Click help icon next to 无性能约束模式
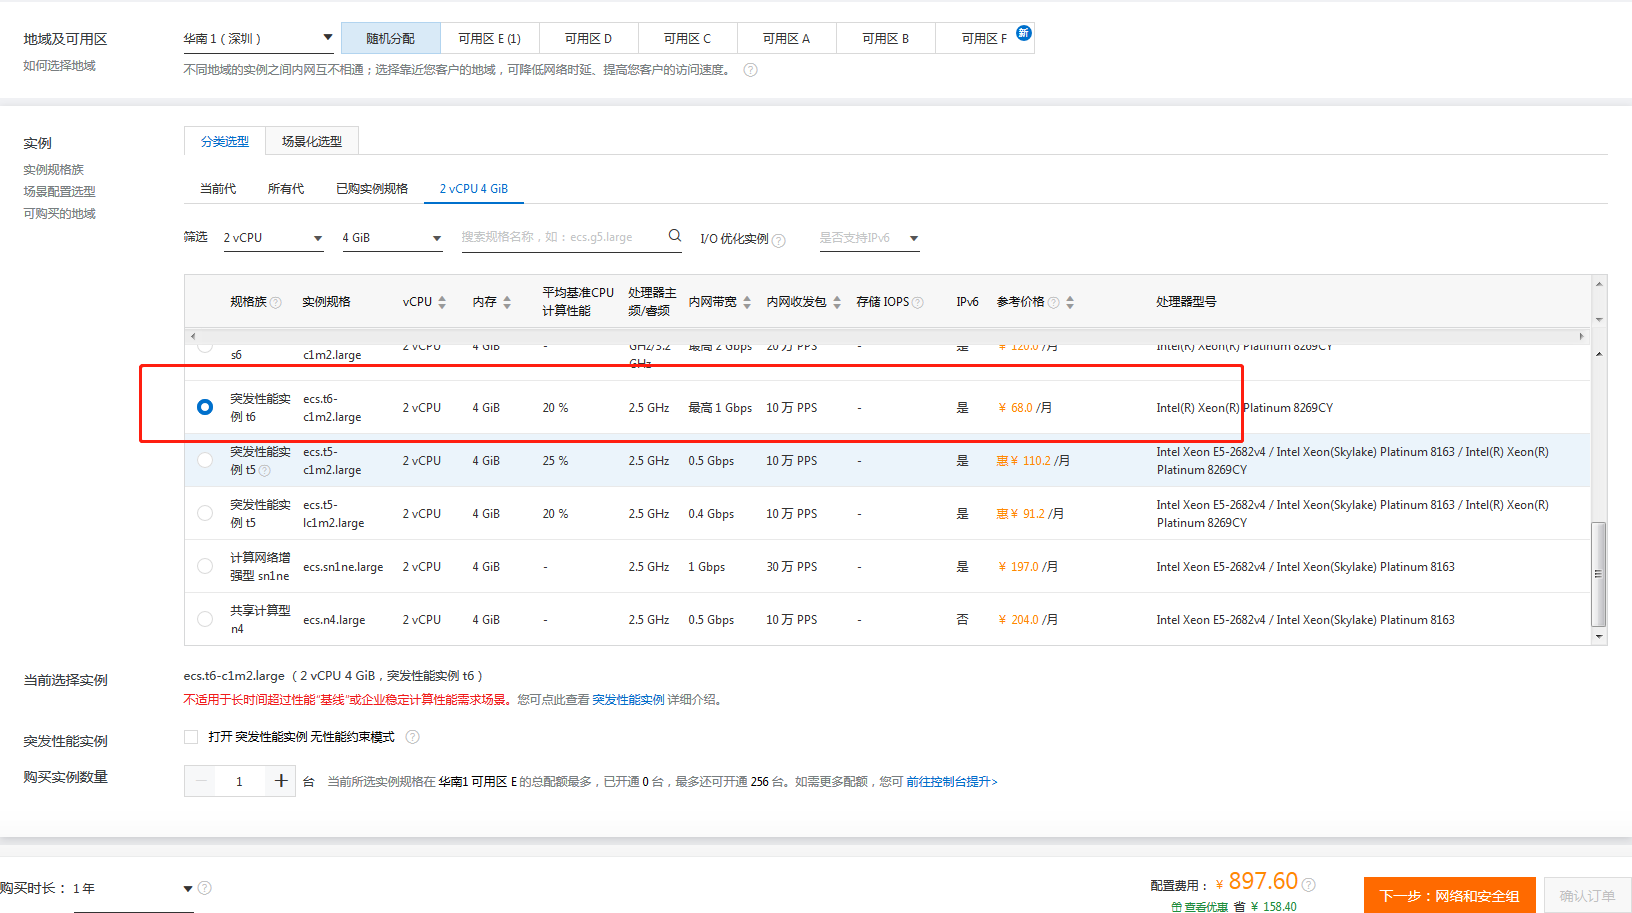This screenshot has height=913, width=1632. pyautogui.click(x=412, y=737)
